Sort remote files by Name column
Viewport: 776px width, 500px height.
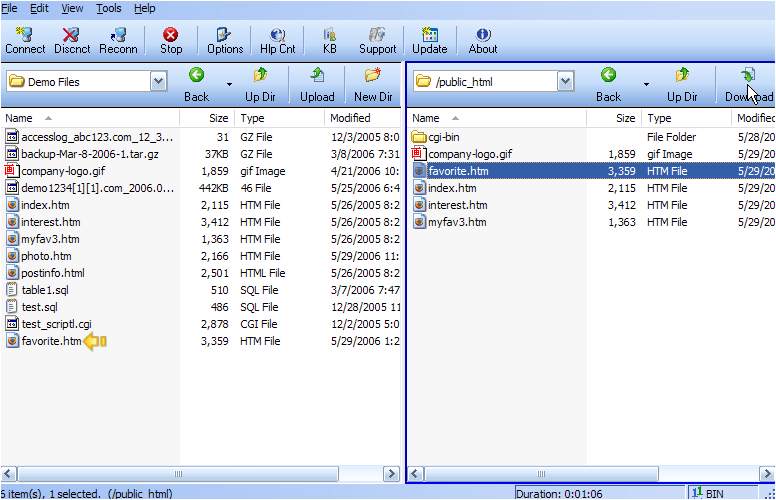click(x=497, y=118)
